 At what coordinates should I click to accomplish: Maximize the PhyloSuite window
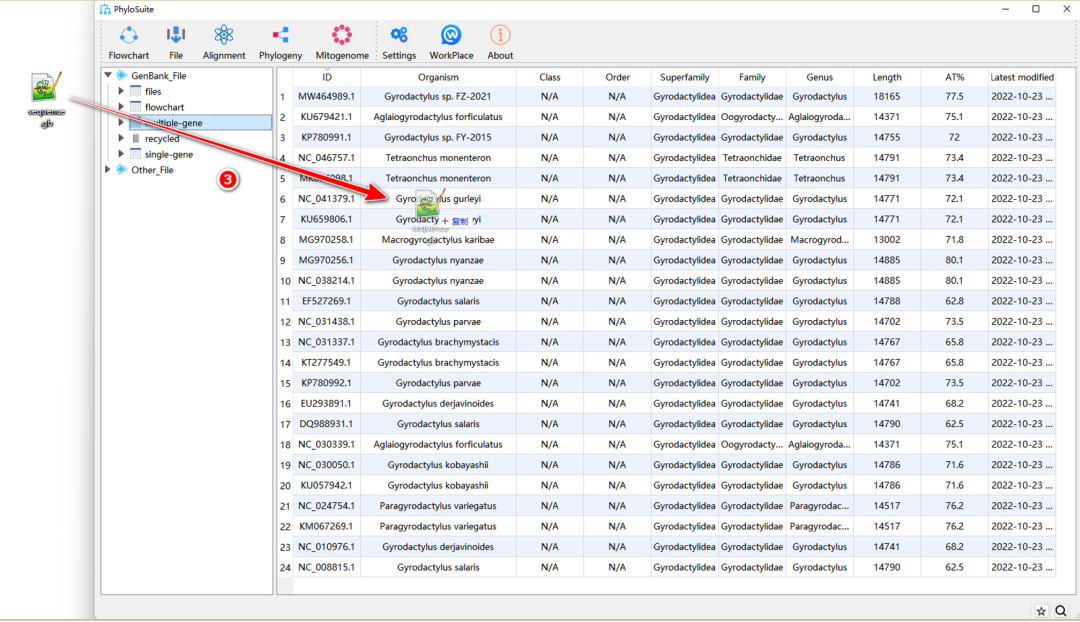(1035, 9)
